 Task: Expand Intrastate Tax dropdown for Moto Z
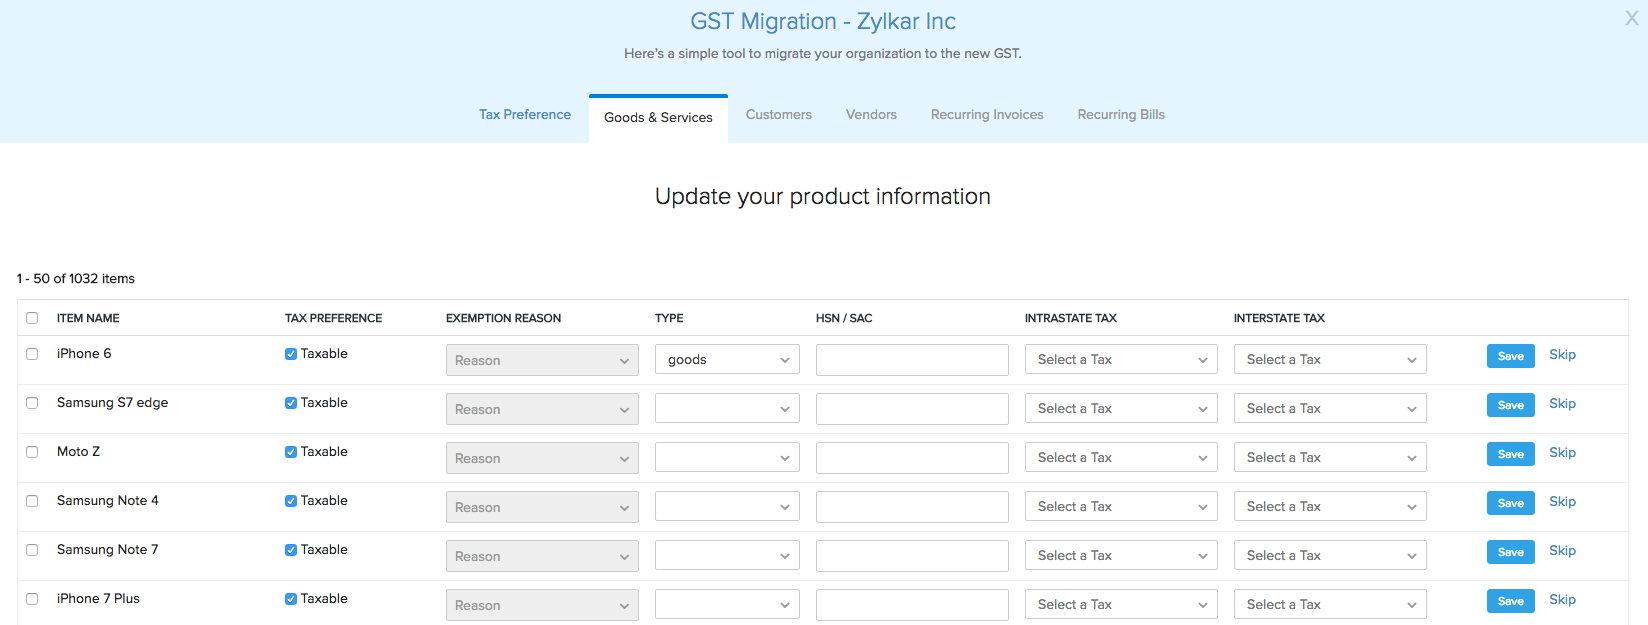1121,458
